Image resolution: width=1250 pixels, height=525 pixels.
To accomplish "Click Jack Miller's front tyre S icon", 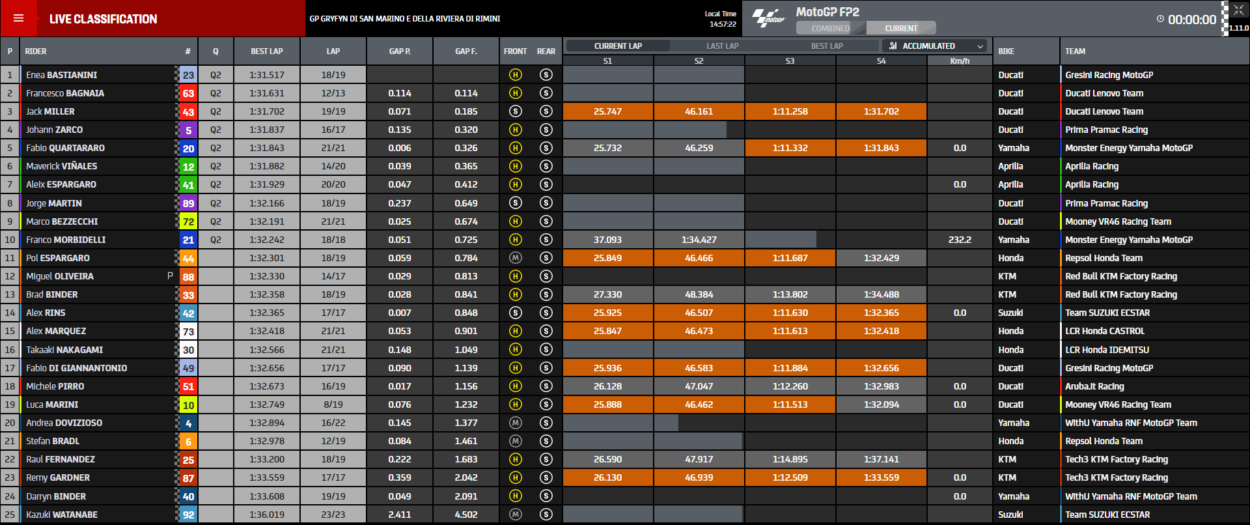I will pyautogui.click(x=516, y=111).
